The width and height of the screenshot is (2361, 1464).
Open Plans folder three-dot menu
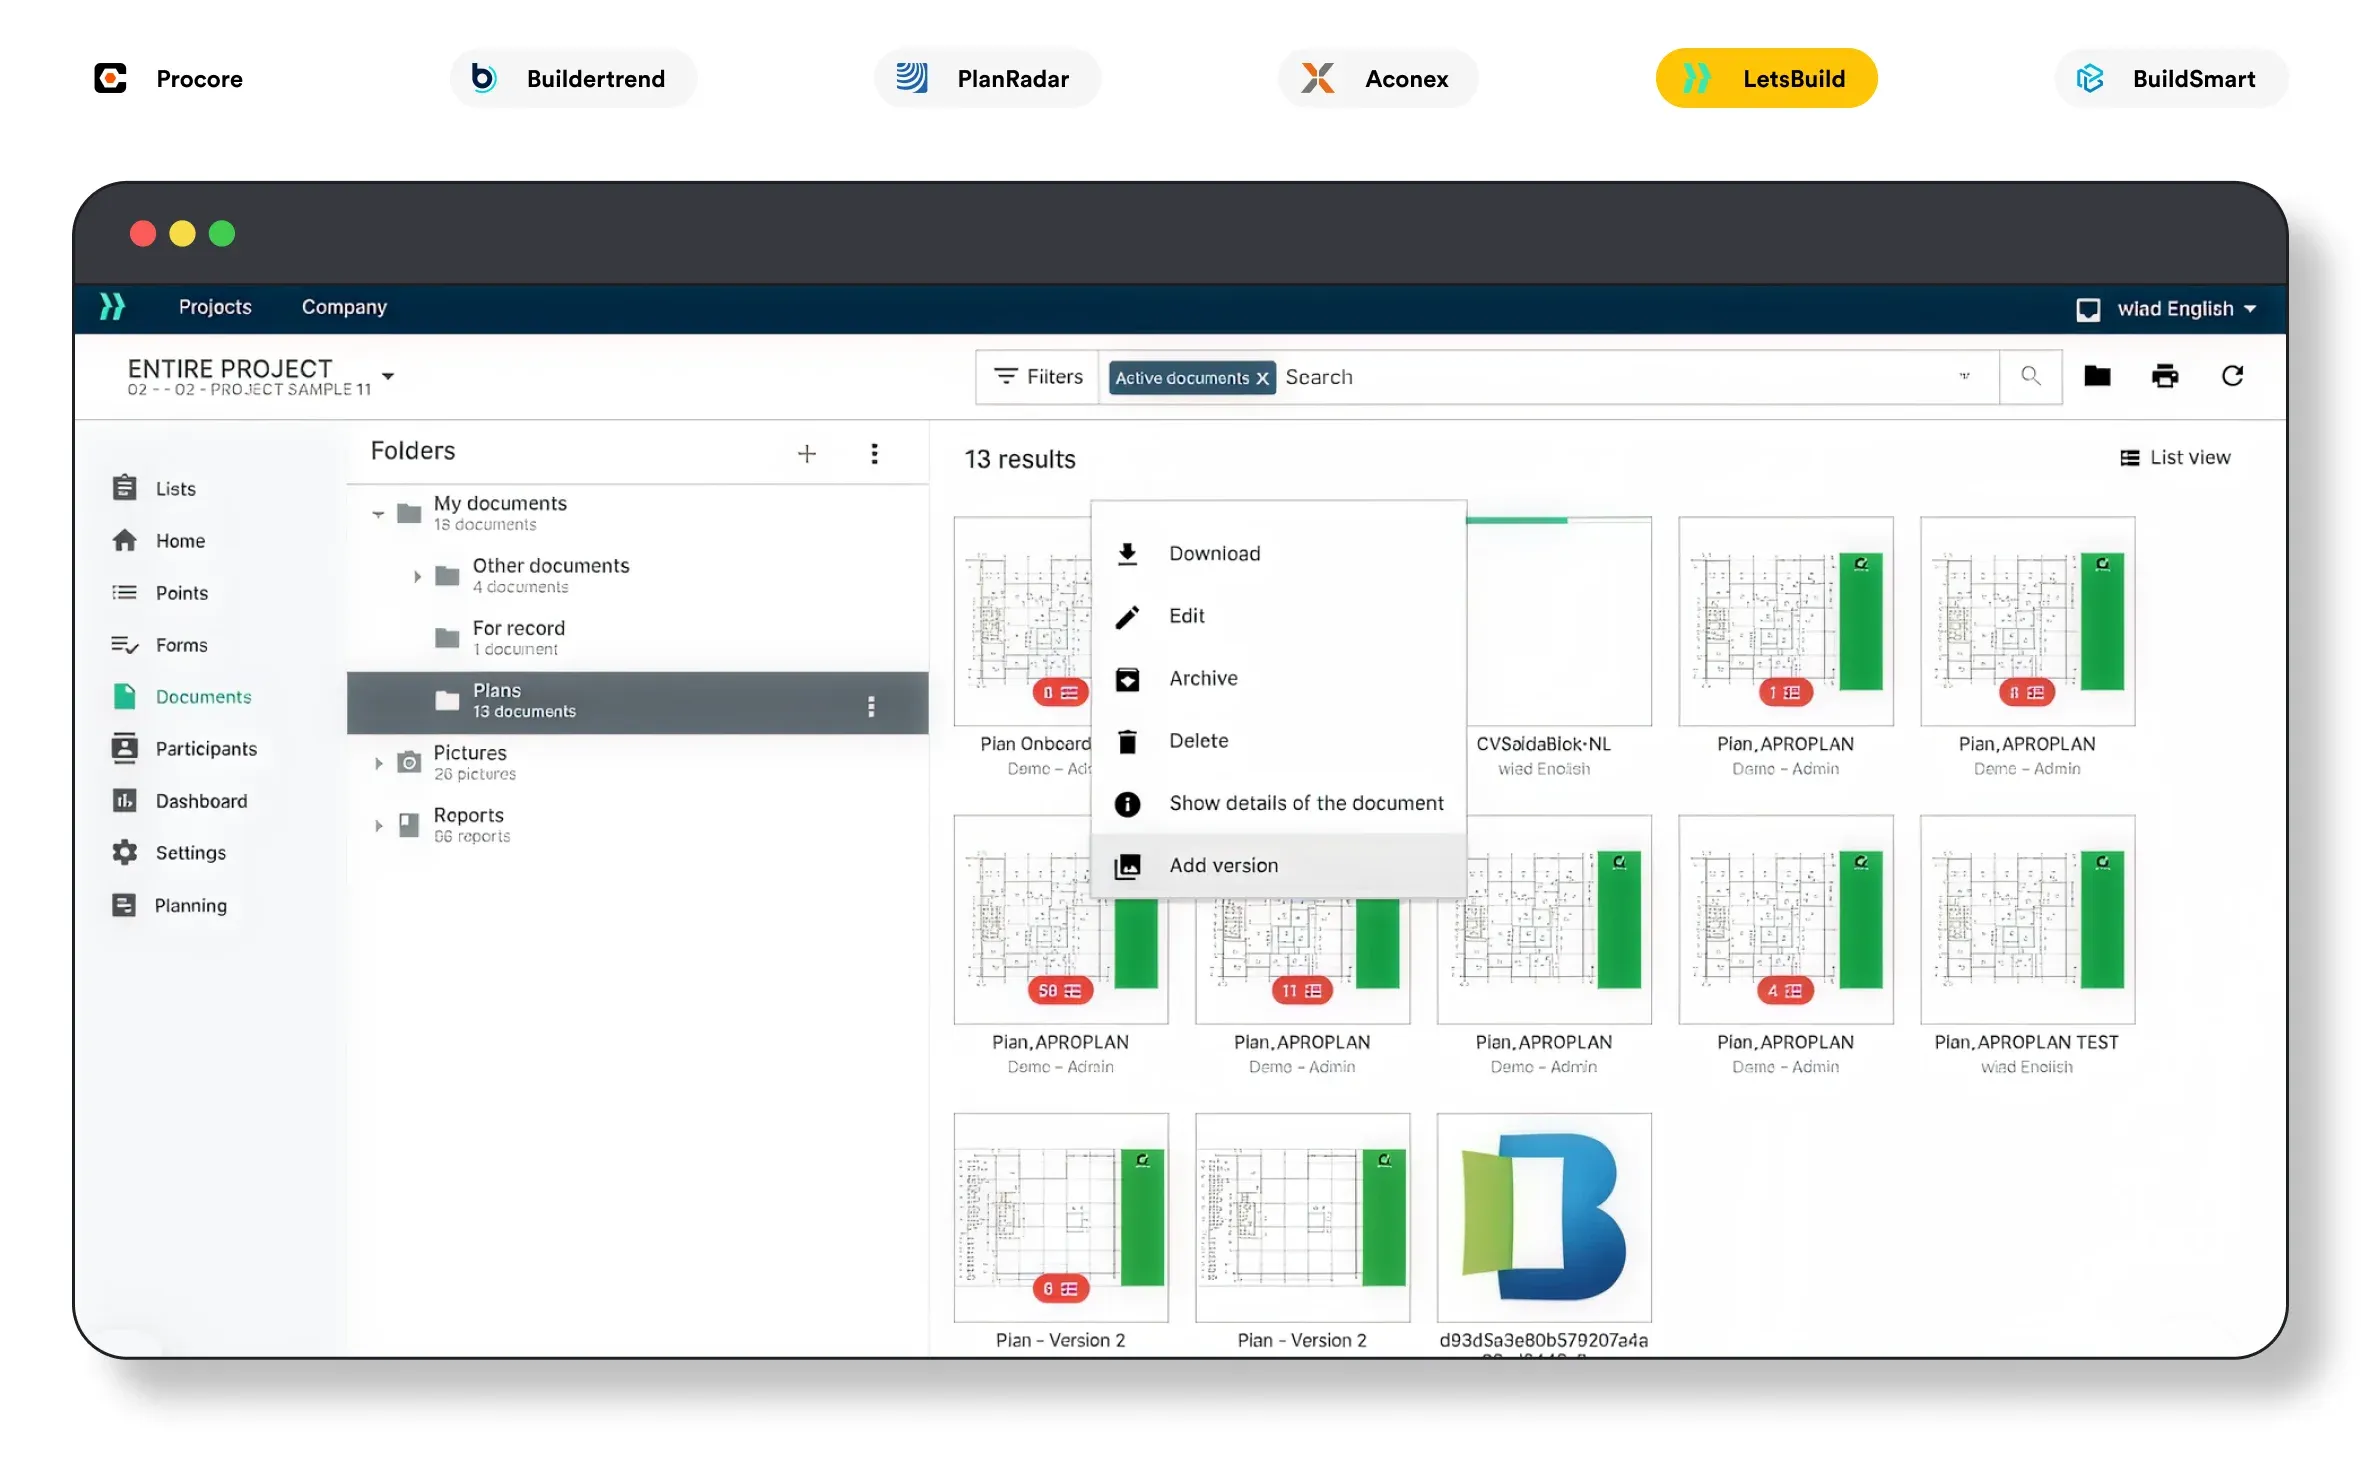[871, 706]
